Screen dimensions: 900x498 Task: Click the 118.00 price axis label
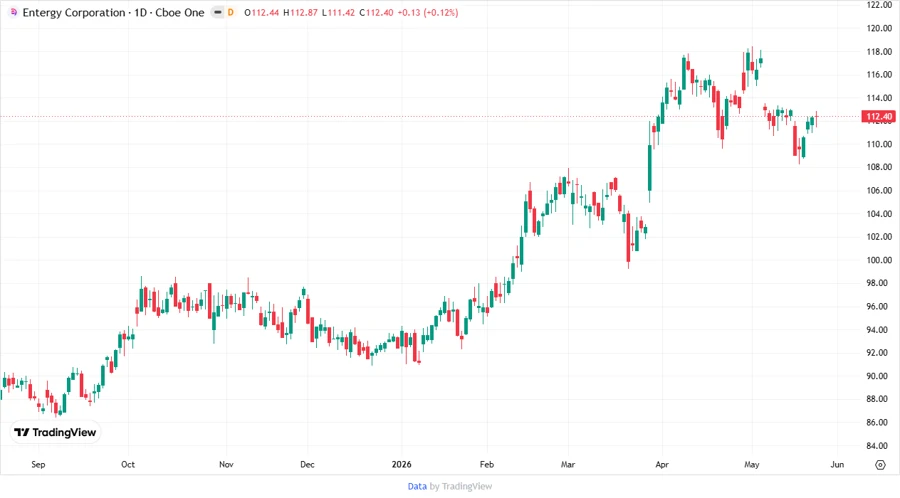pyautogui.click(x=879, y=52)
